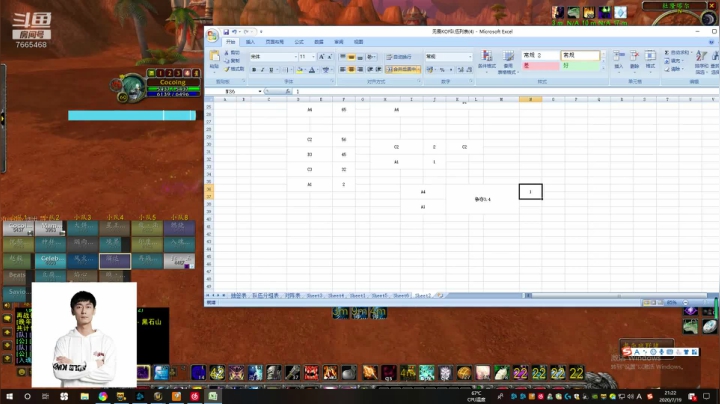Apply the yellow fill color bucket
Screen dimensions: 720x404
[299, 70]
